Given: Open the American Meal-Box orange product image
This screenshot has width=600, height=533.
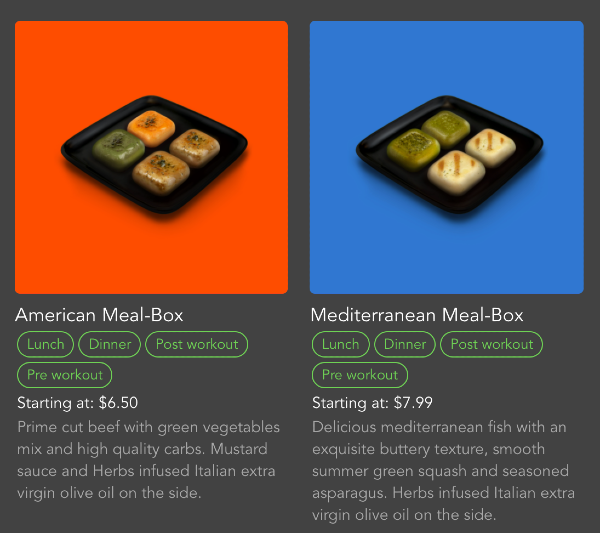Looking at the screenshot, I should 152,157.
